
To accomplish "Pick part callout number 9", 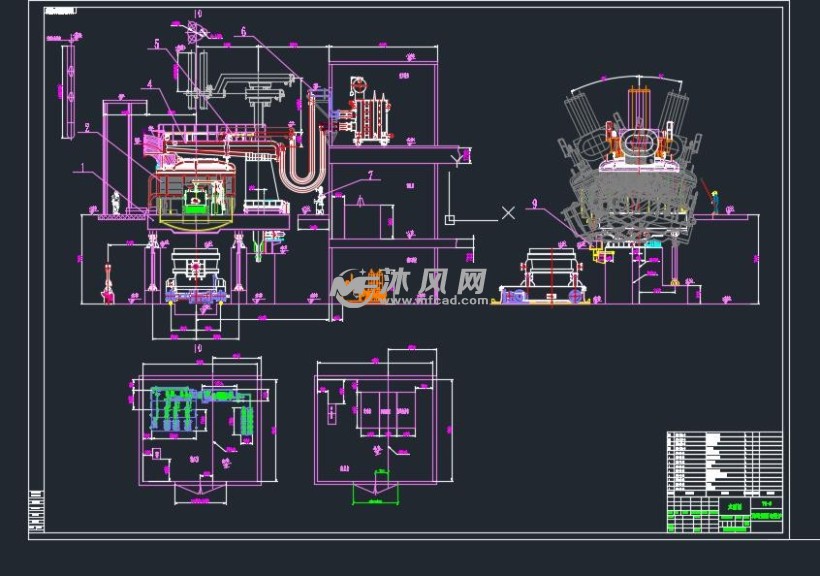I will [535, 204].
